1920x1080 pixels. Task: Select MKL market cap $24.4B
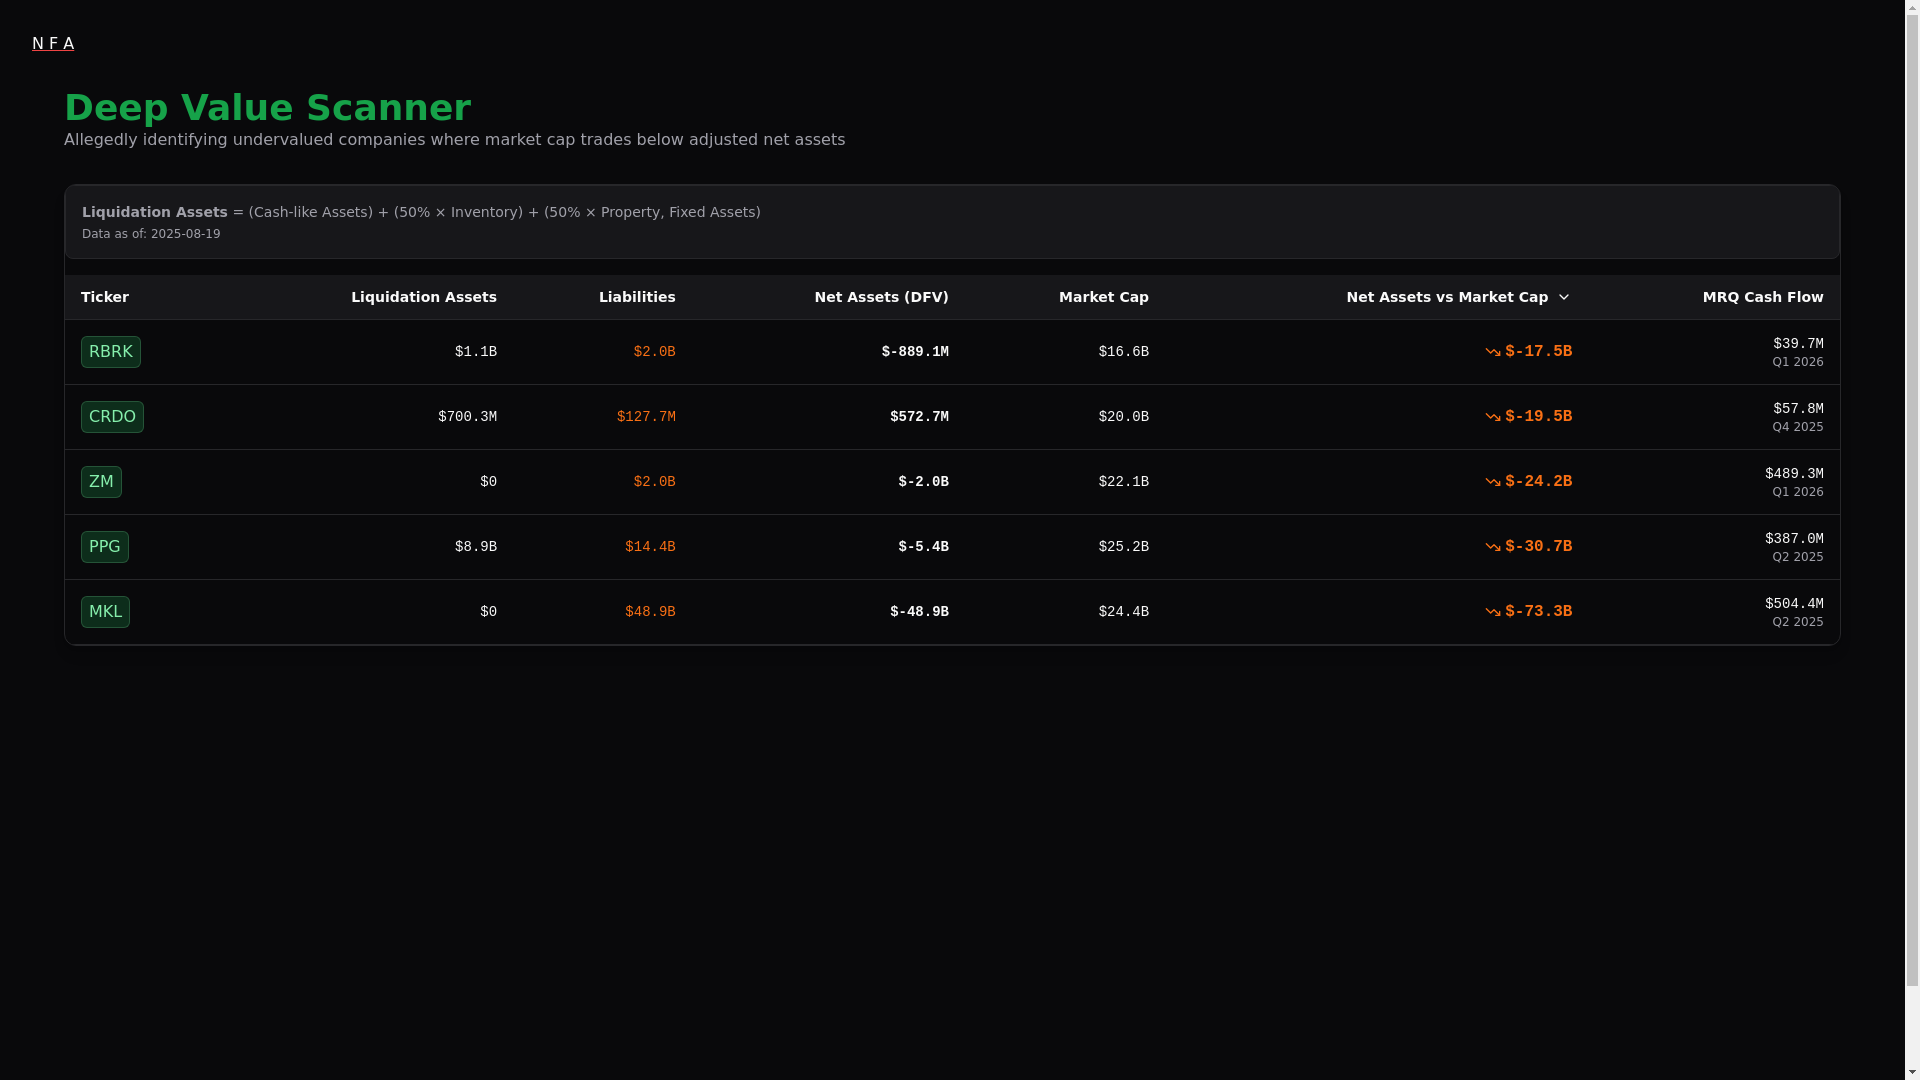(x=1124, y=612)
